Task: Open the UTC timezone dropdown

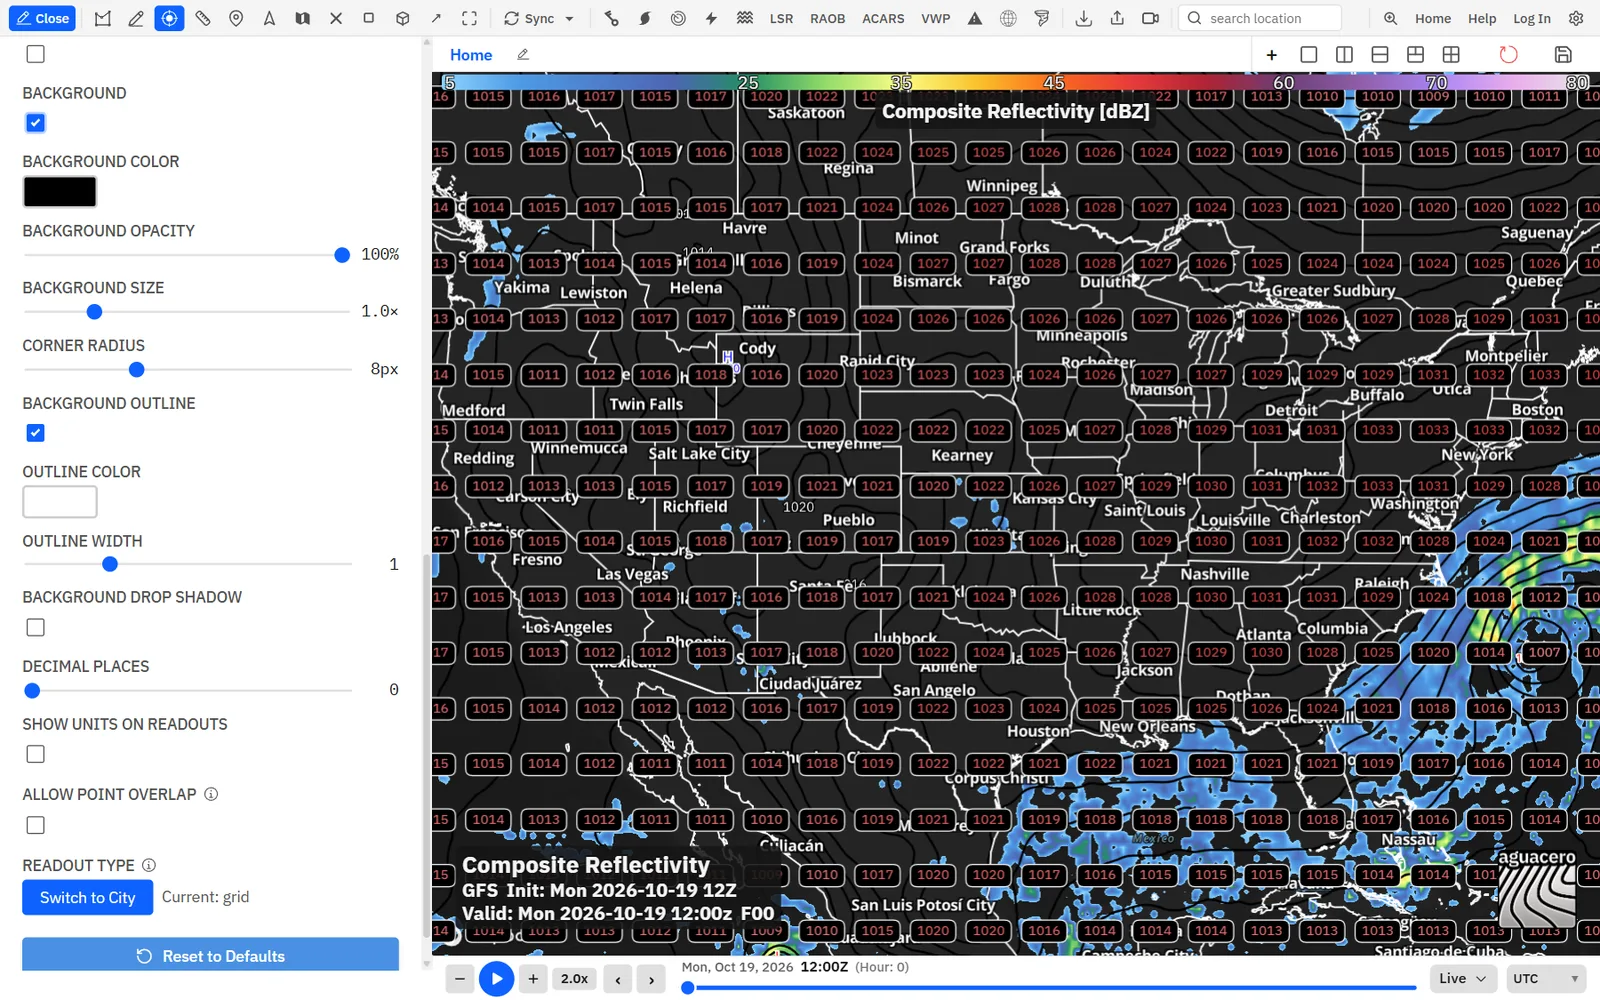Action: tap(1546, 979)
